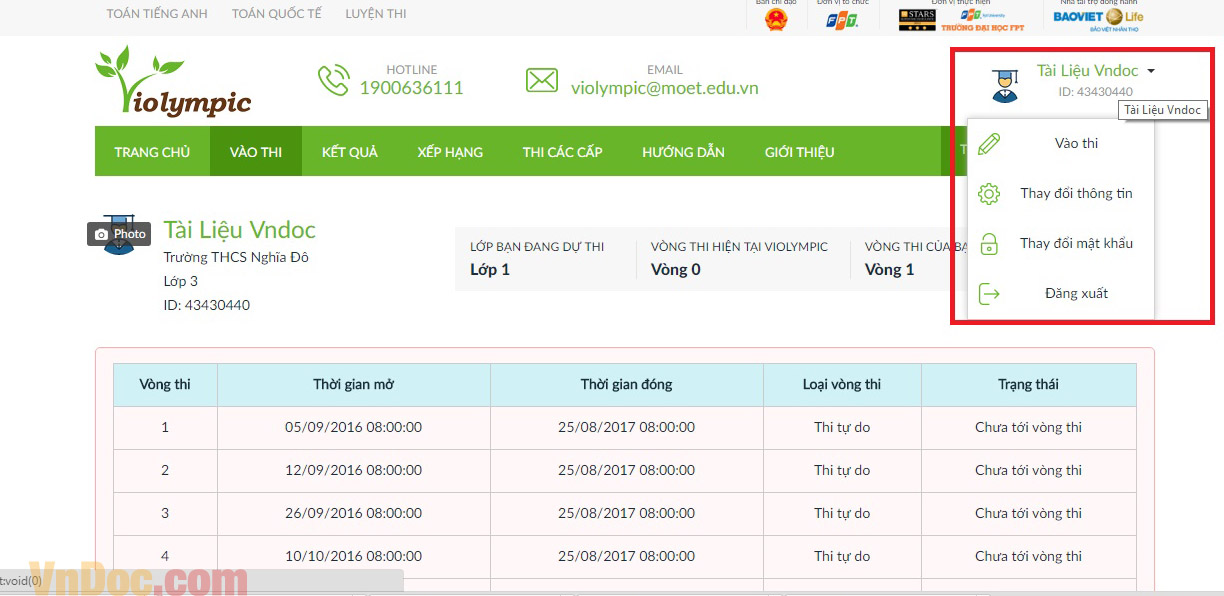Open the XẾP HẠNG menu item
Viewport: 1224px width, 596px height.
click(x=450, y=152)
